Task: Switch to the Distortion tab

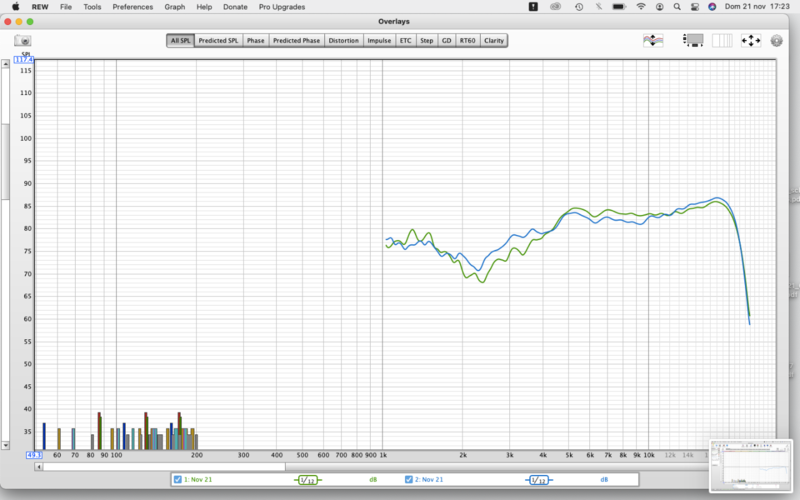Action: (343, 41)
